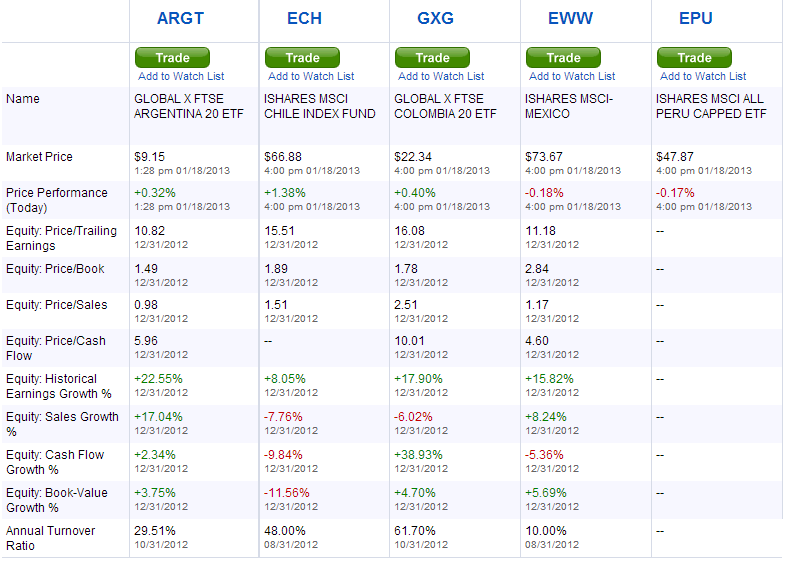Select the Equity: Historical Earnings Growth % label

(x=59, y=387)
